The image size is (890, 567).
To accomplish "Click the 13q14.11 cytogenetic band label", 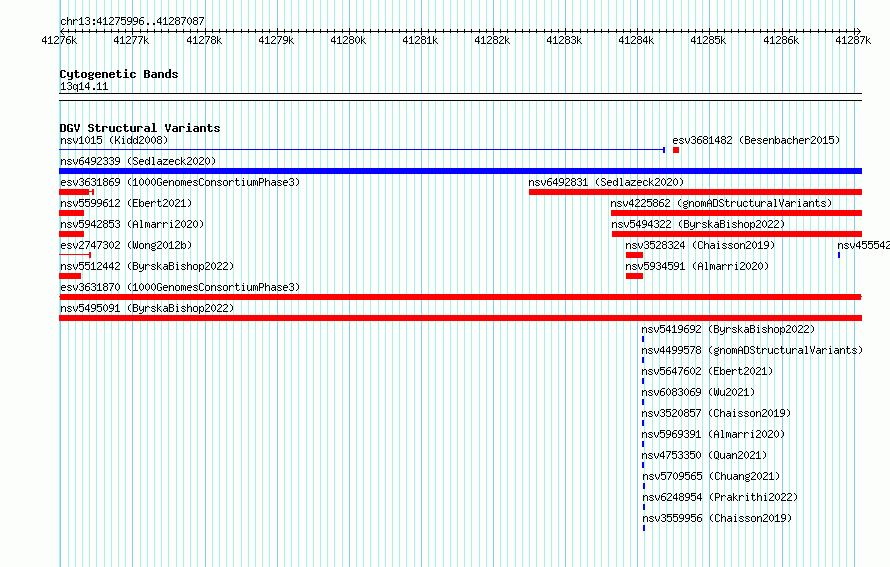I will pos(84,86).
